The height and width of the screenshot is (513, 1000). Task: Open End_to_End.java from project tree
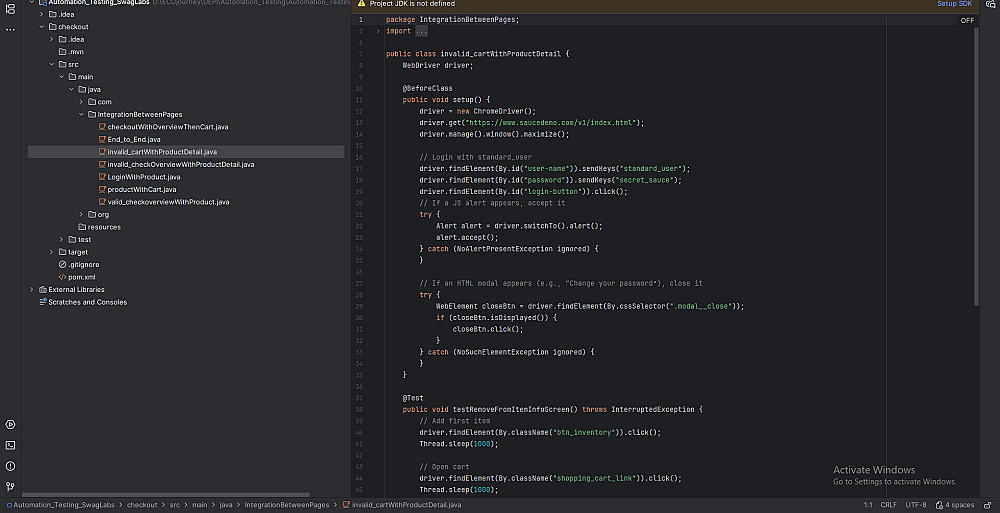coord(133,139)
